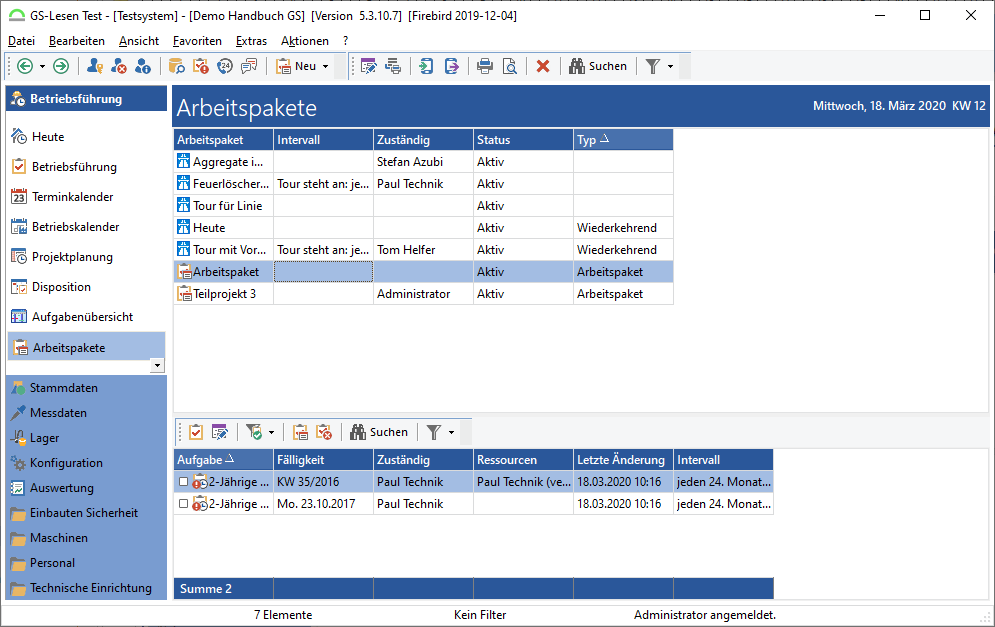Click the user key (login) icon

pos(95,66)
